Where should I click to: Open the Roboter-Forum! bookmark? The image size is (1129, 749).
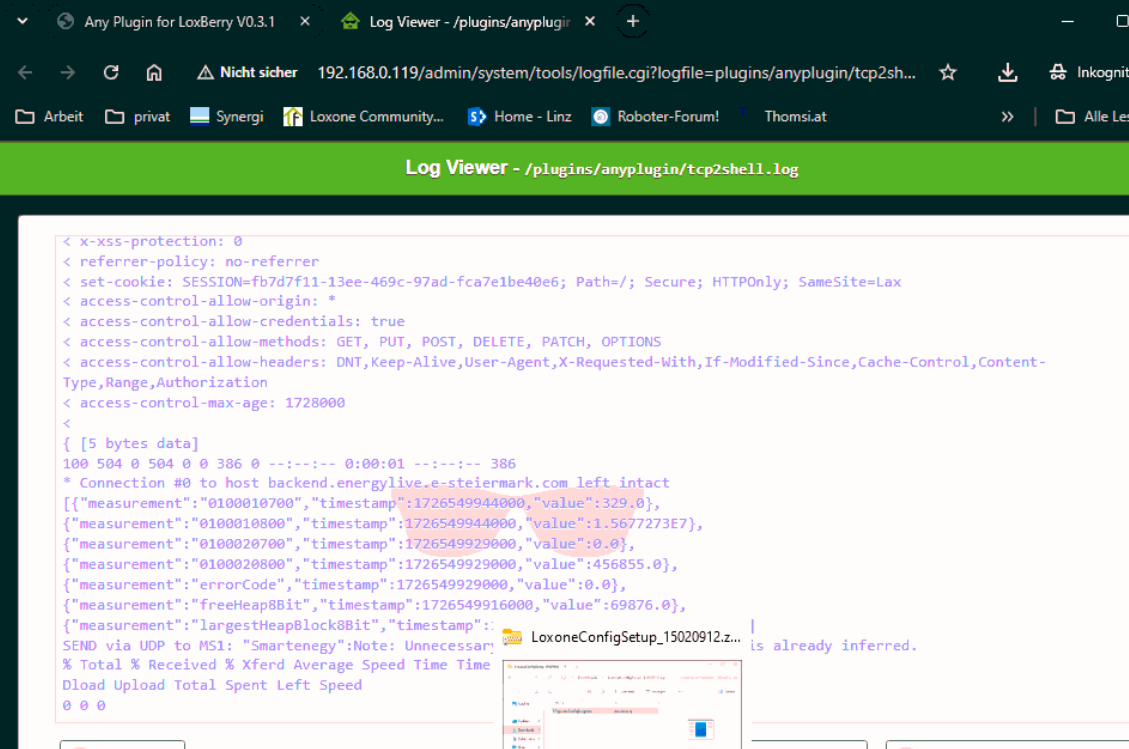pos(655,117)
